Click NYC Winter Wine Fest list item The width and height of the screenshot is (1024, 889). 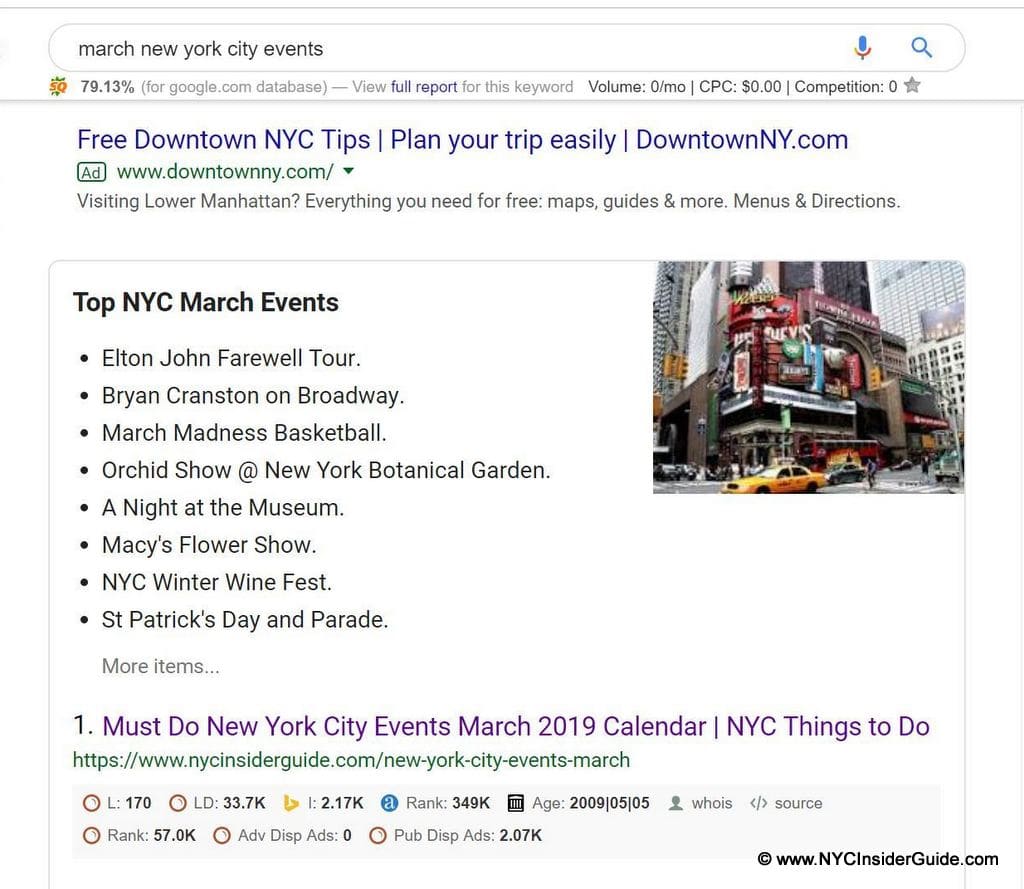(217, 582)
